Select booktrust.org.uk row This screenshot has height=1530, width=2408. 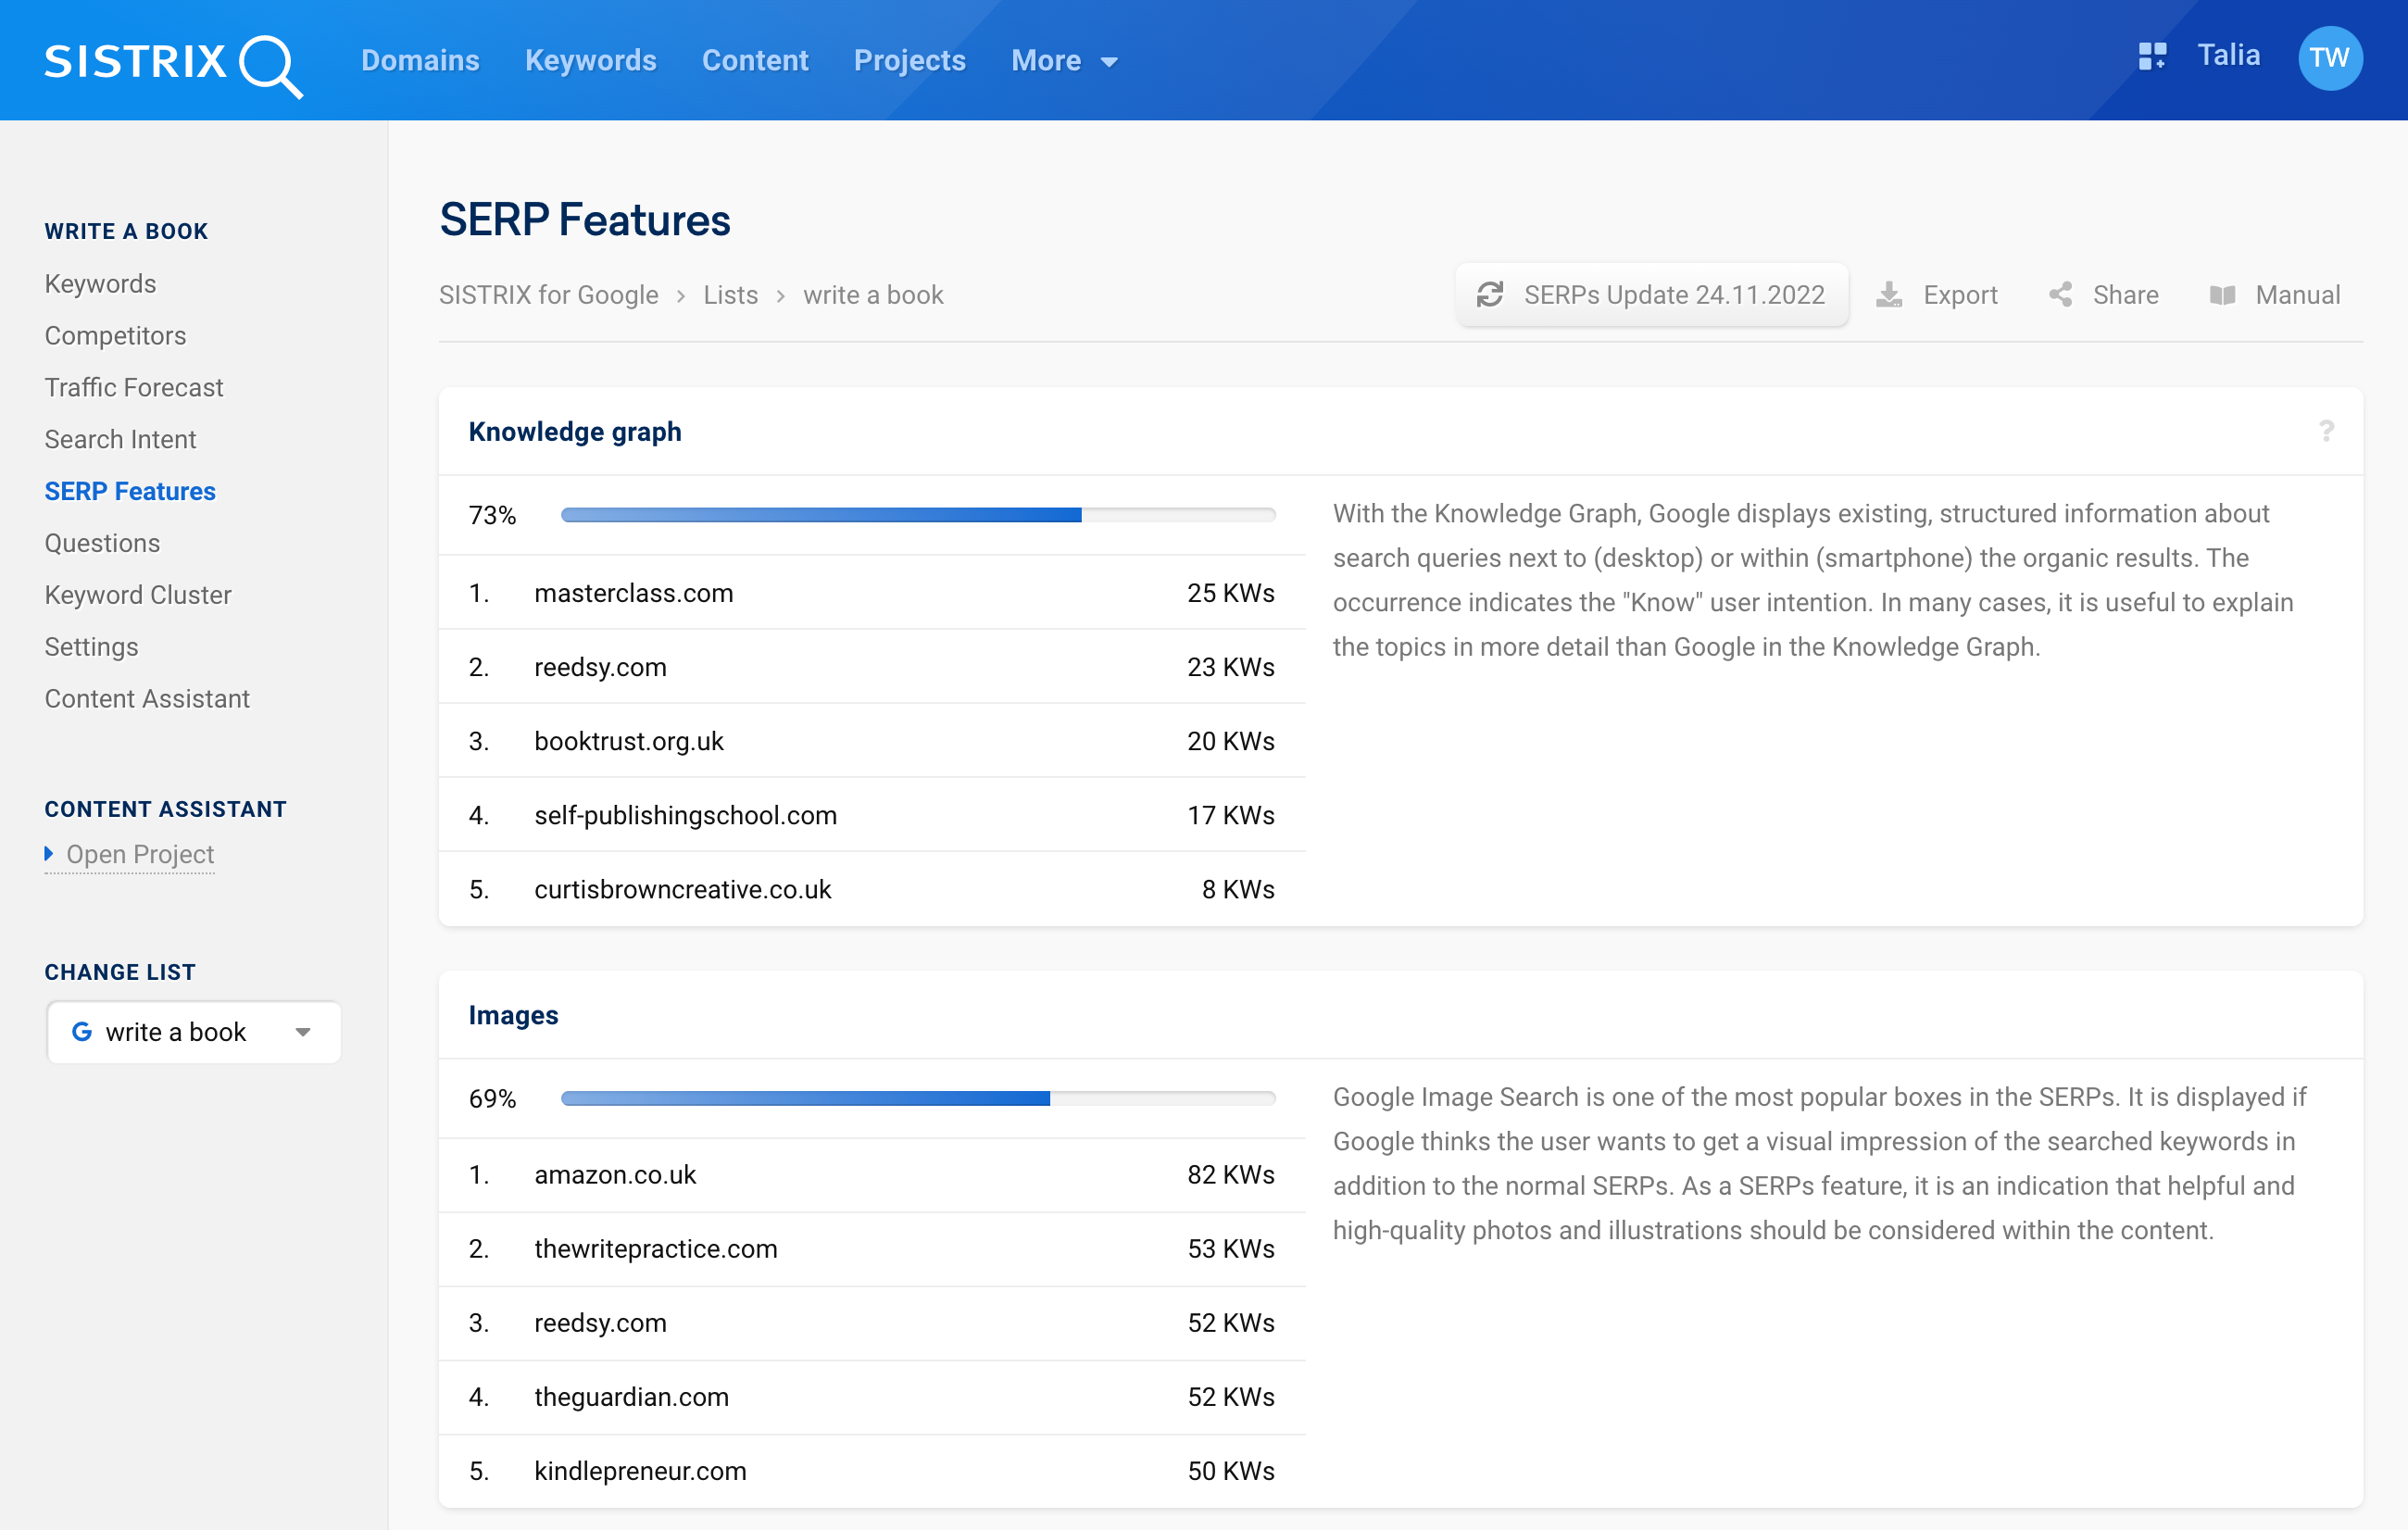872,741
